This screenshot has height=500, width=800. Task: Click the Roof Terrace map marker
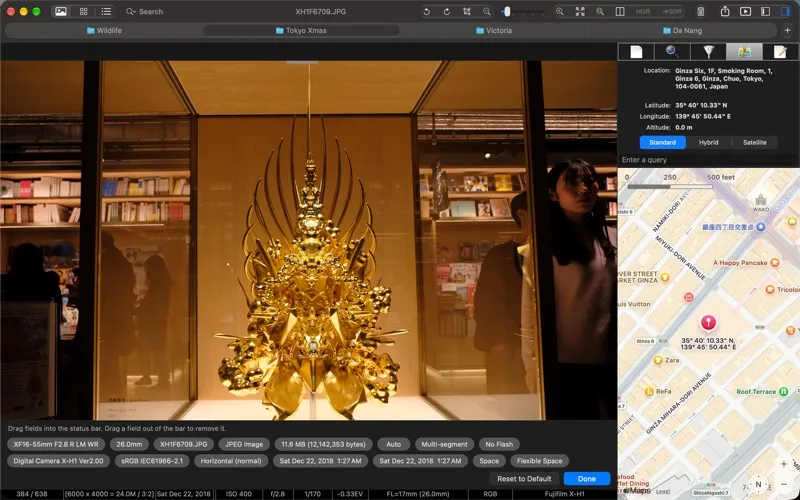pos(784,391)
